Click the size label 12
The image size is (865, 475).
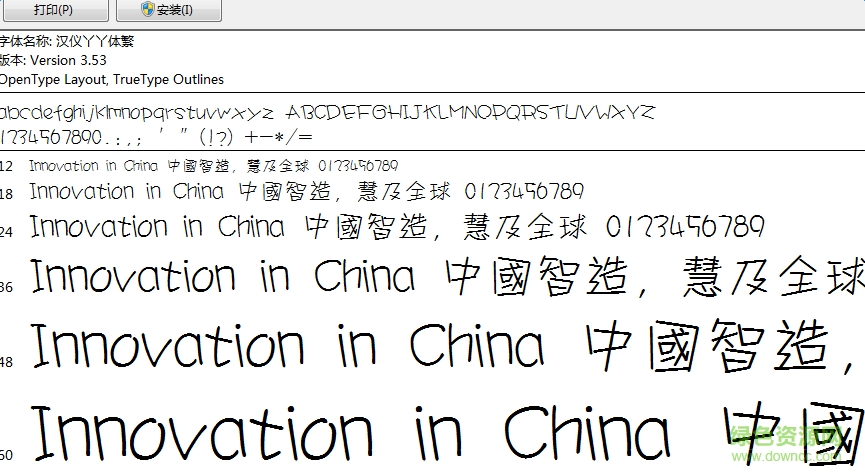tap(6, 166)
